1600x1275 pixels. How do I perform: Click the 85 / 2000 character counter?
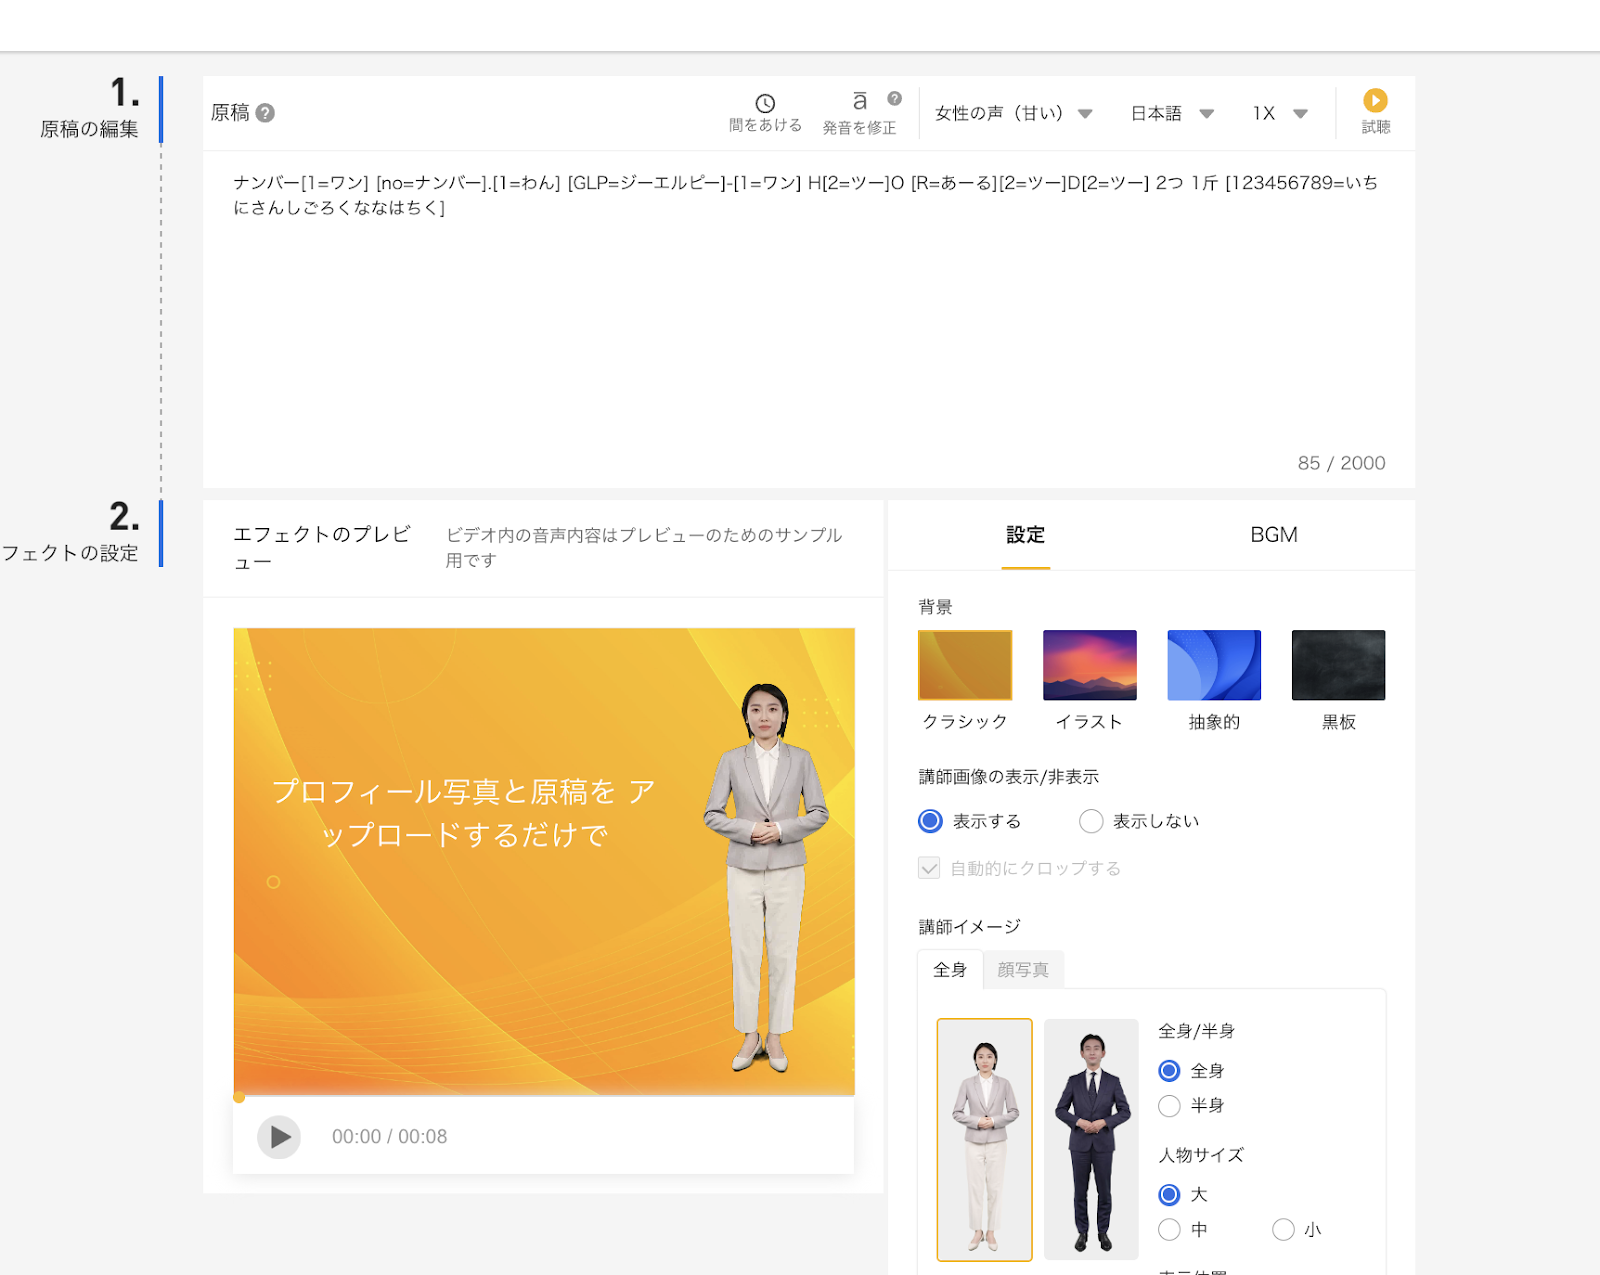coord(1341,463)
